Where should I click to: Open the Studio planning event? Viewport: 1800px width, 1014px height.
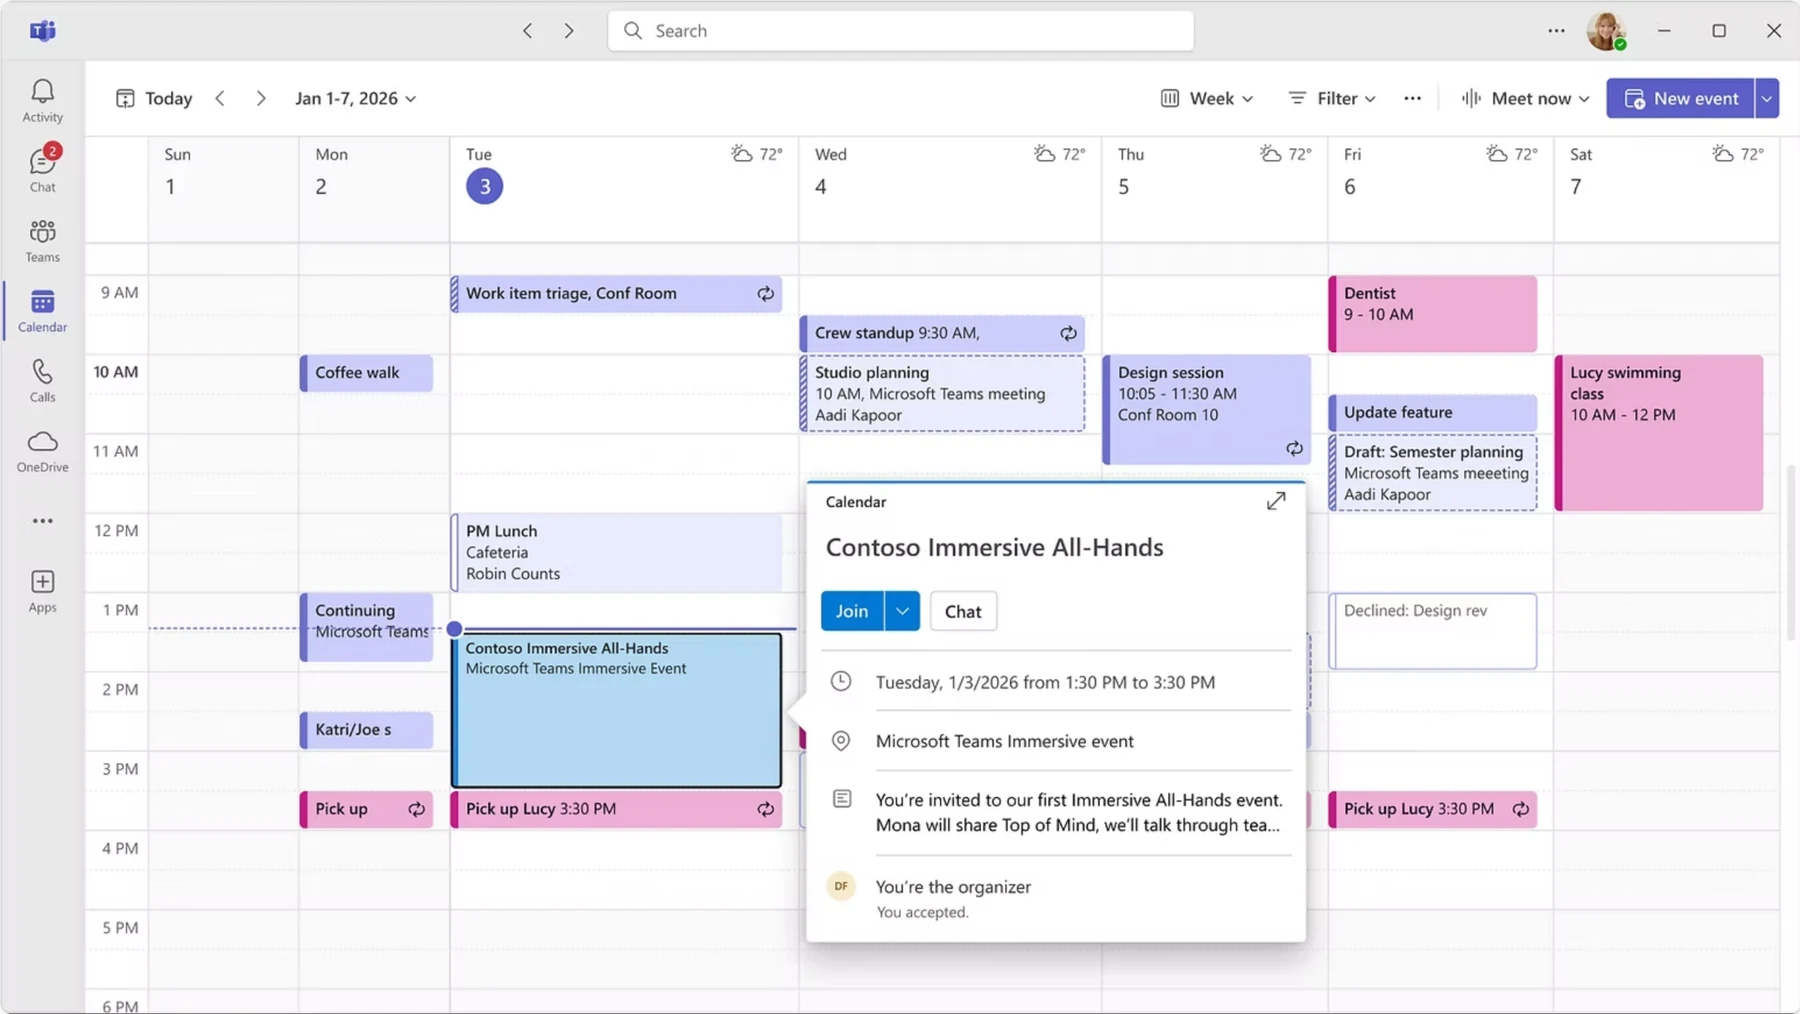(942, 393)
